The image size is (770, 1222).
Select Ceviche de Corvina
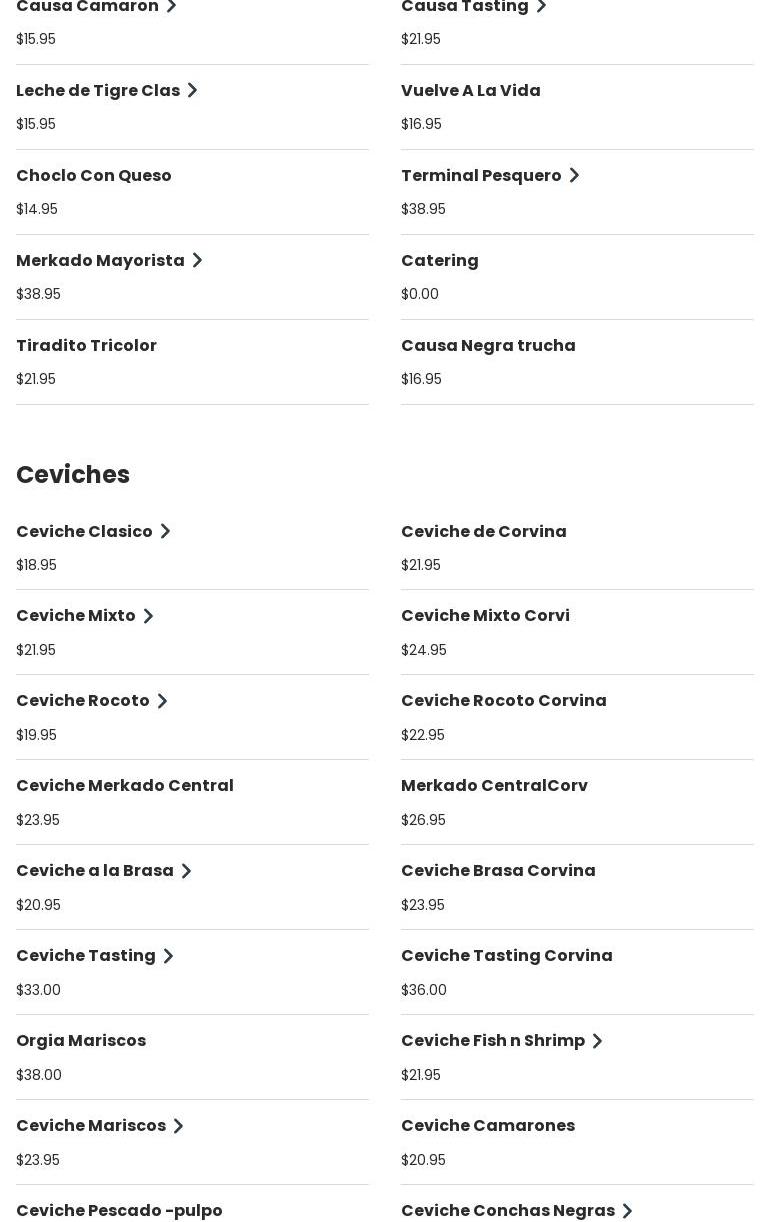point(484,532)
